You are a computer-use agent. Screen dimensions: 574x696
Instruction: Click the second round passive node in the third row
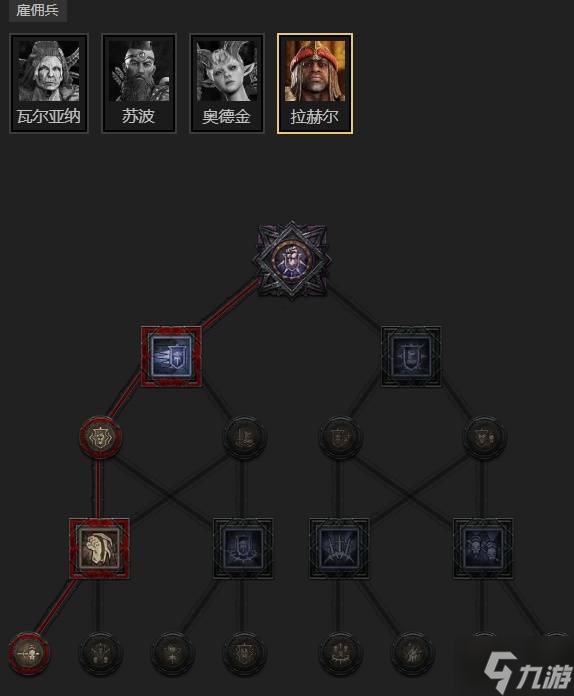(x=244, y=437)
